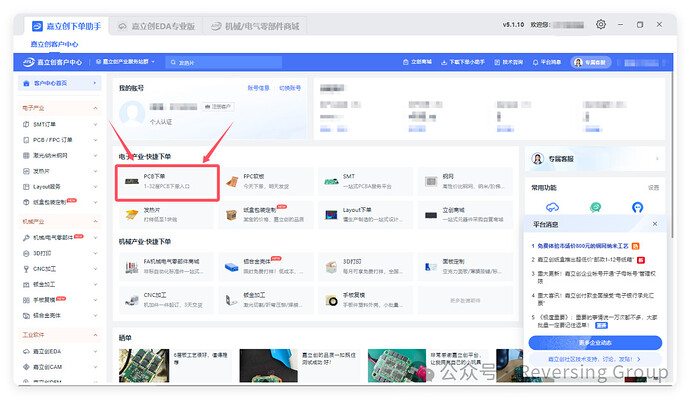Expand the 钣合金壳体 sidebar chevron

pos(95,315)
